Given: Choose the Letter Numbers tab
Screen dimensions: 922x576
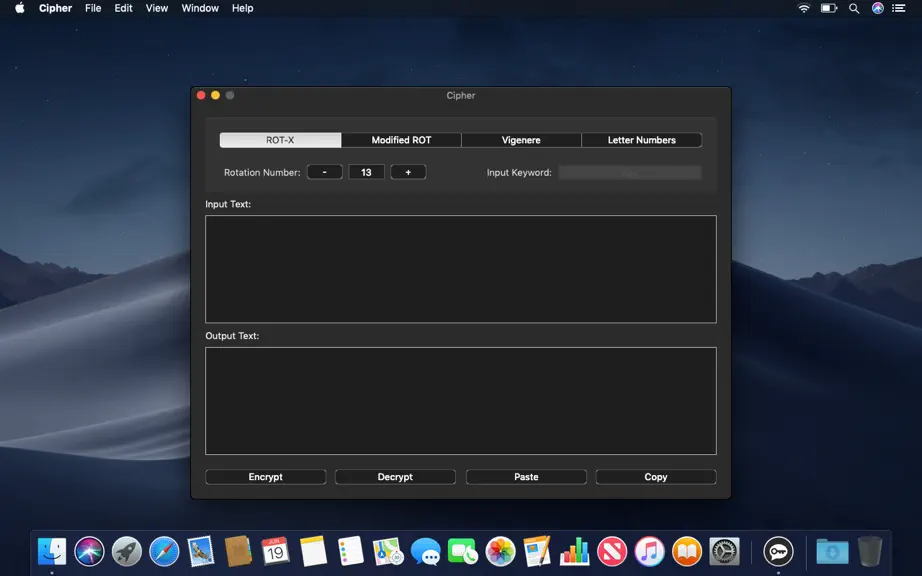Looking at the screenshot, I should [642, 140].
